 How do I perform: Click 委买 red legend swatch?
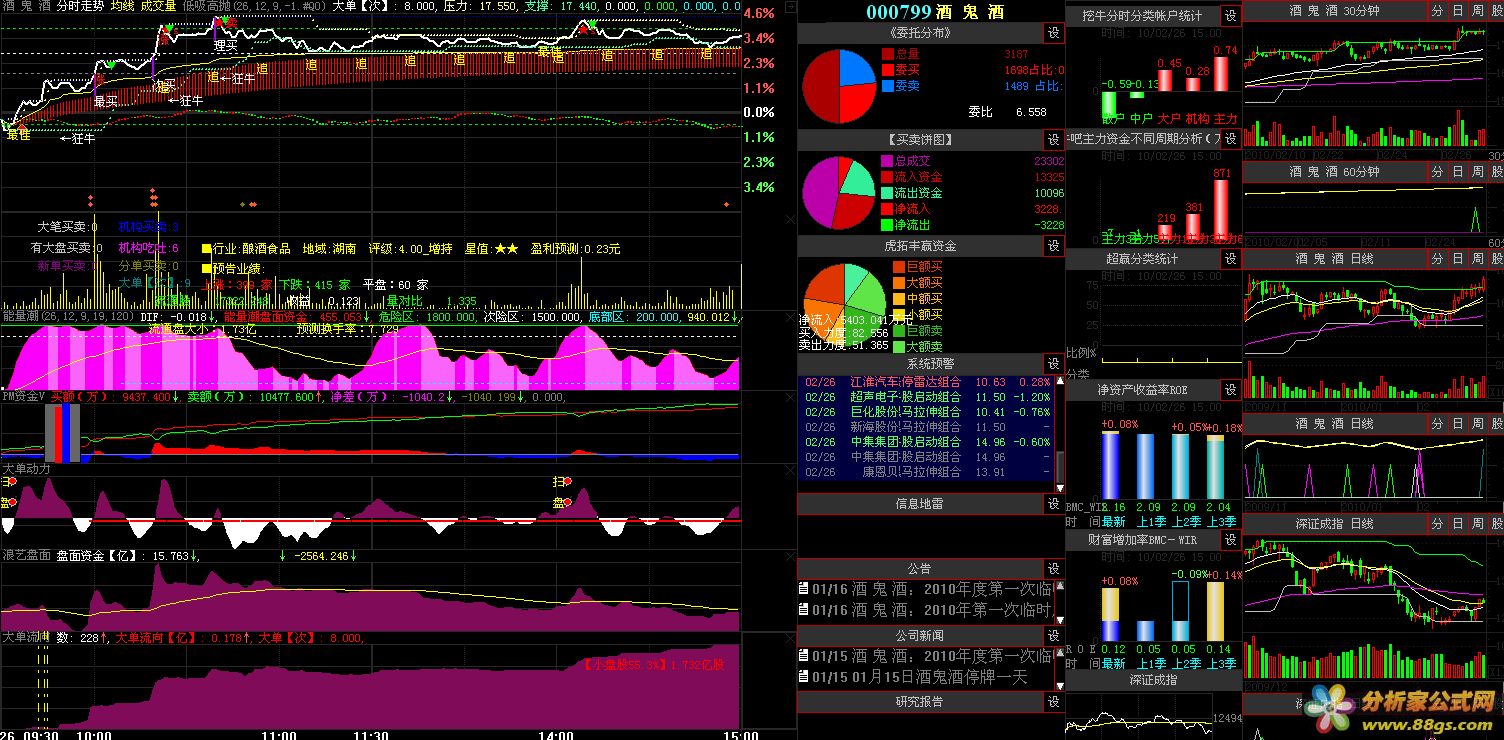coord(887,71)
